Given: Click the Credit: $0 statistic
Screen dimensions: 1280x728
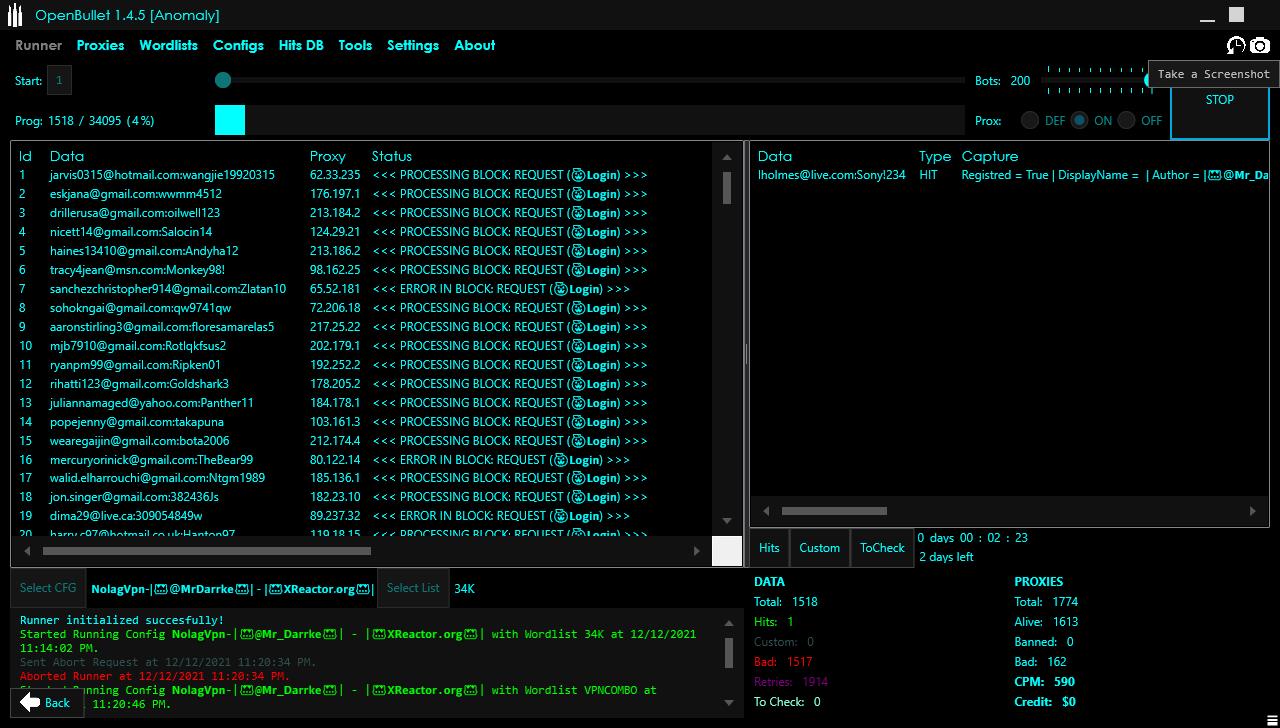Looking at the screenshot, I should click(1045, 702).
